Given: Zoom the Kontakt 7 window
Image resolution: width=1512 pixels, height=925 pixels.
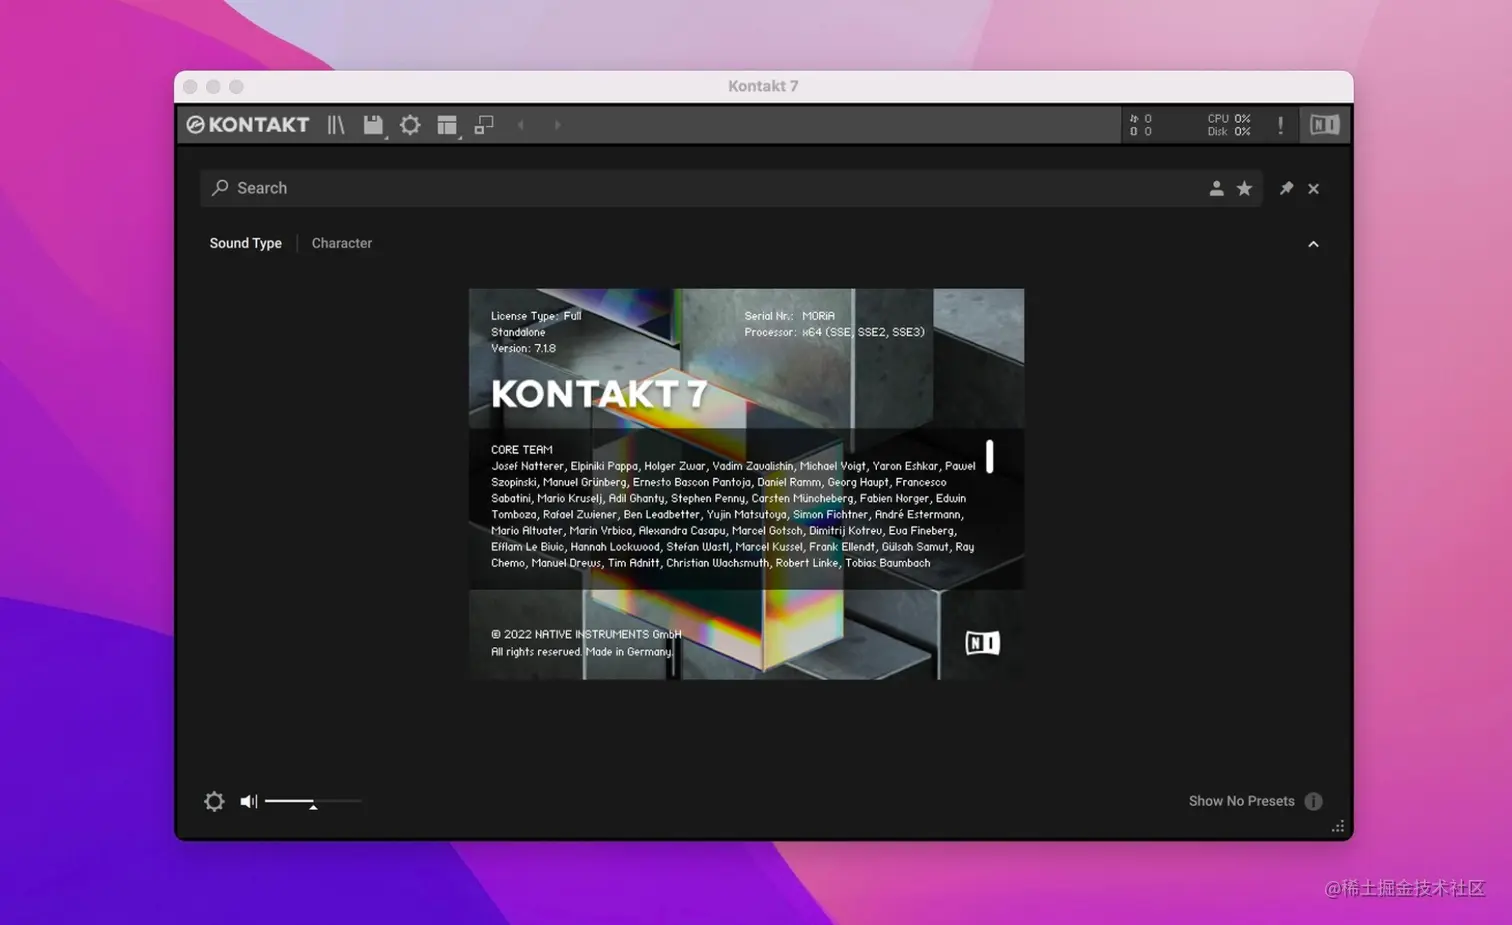Looking at the screenshot, I should point(236,87).
